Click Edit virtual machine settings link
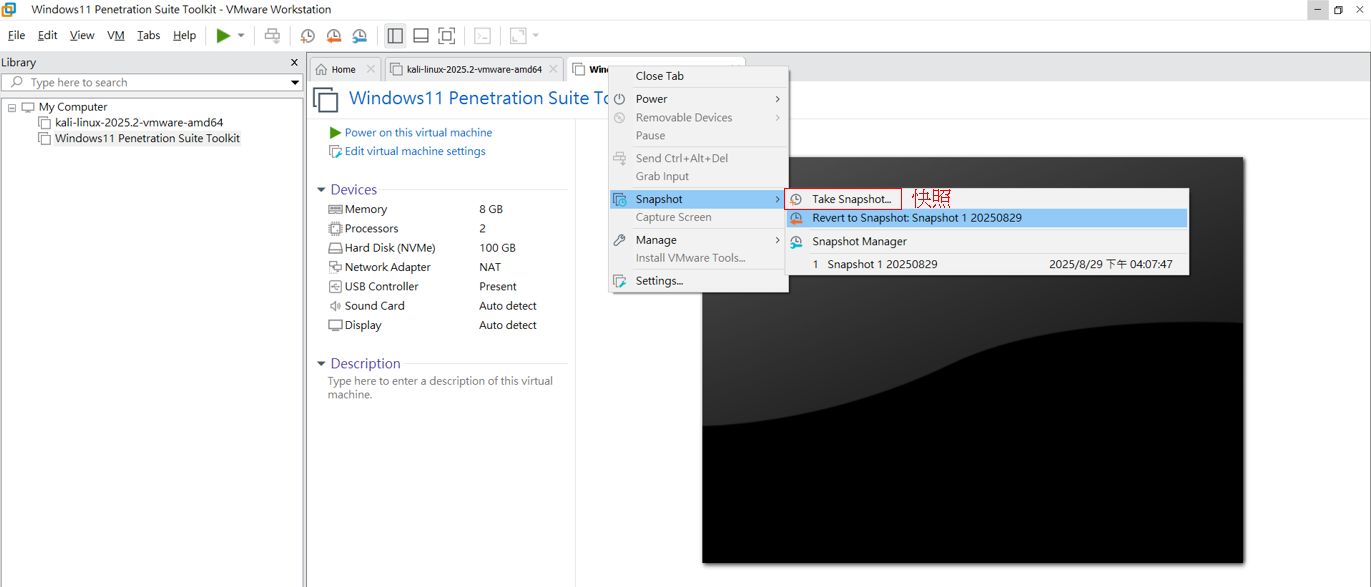This screenshot has height=587, width=1371. click(415, 151)
